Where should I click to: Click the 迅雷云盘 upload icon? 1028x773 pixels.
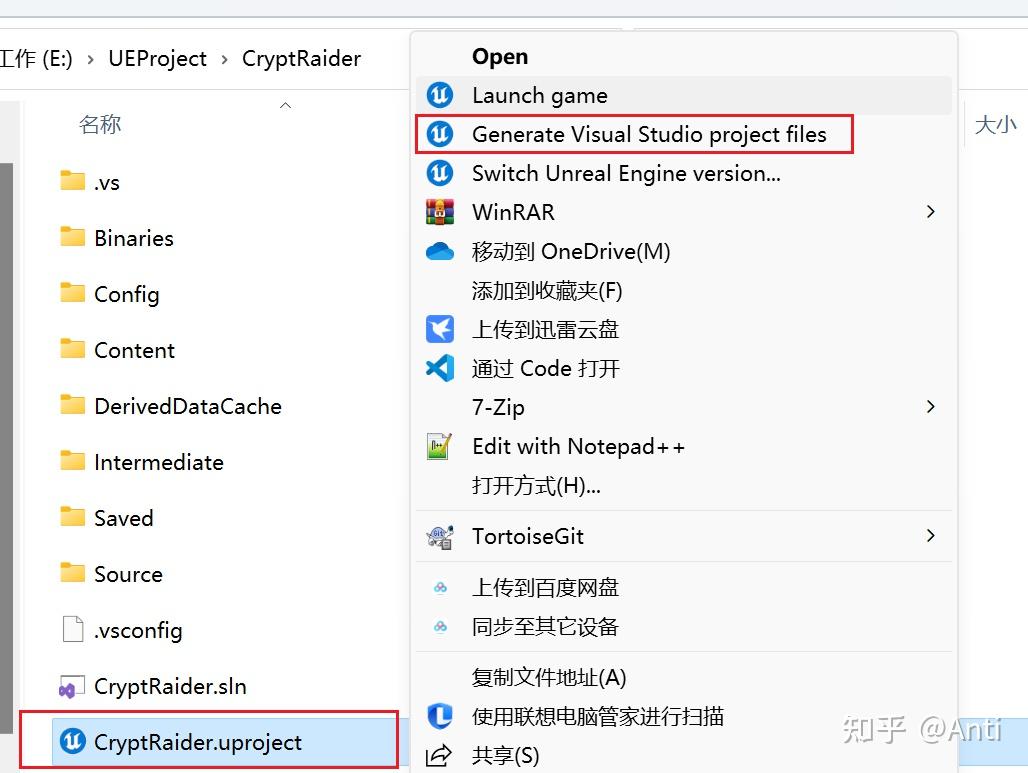[x=440, y=329]
